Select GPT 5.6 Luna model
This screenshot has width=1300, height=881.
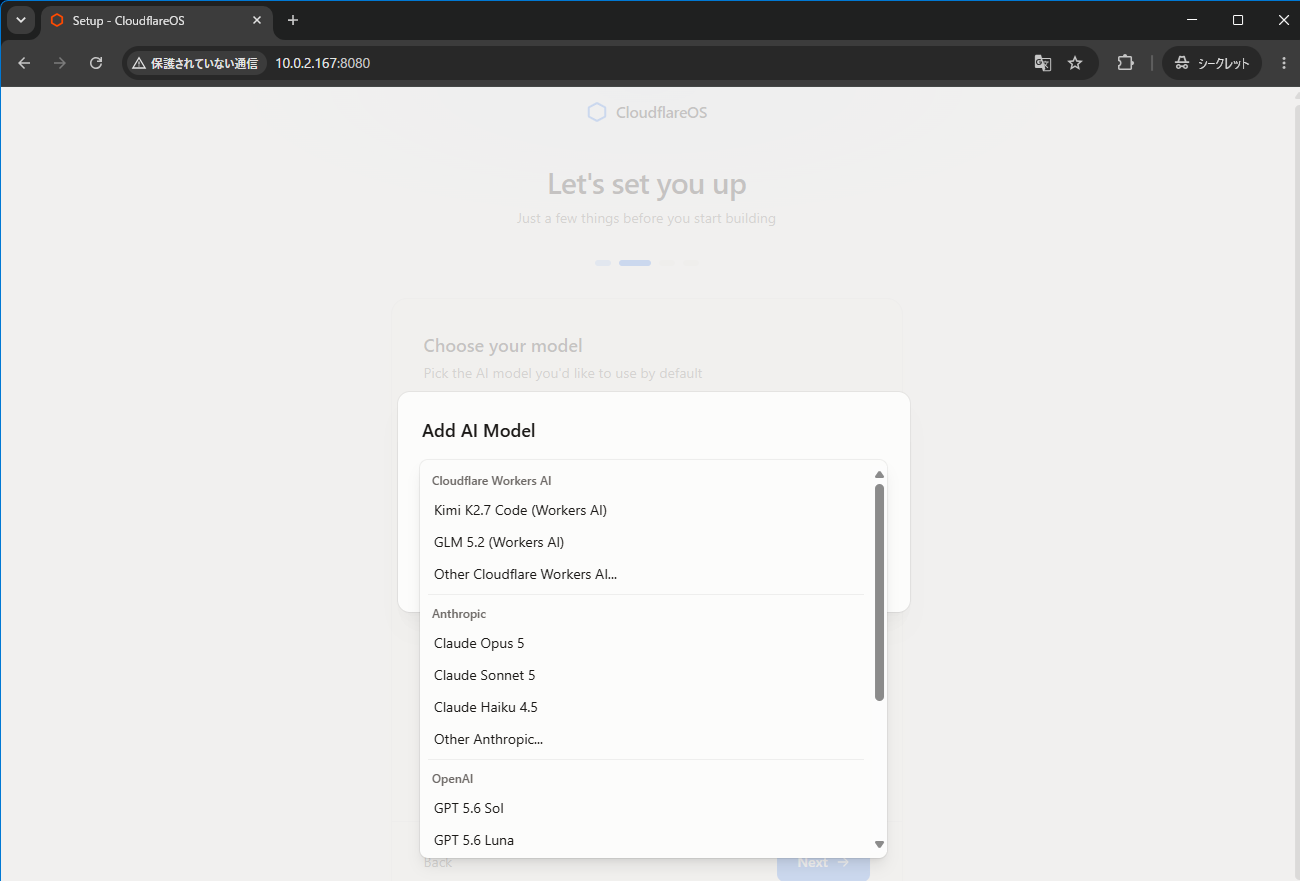click(646, 840)
